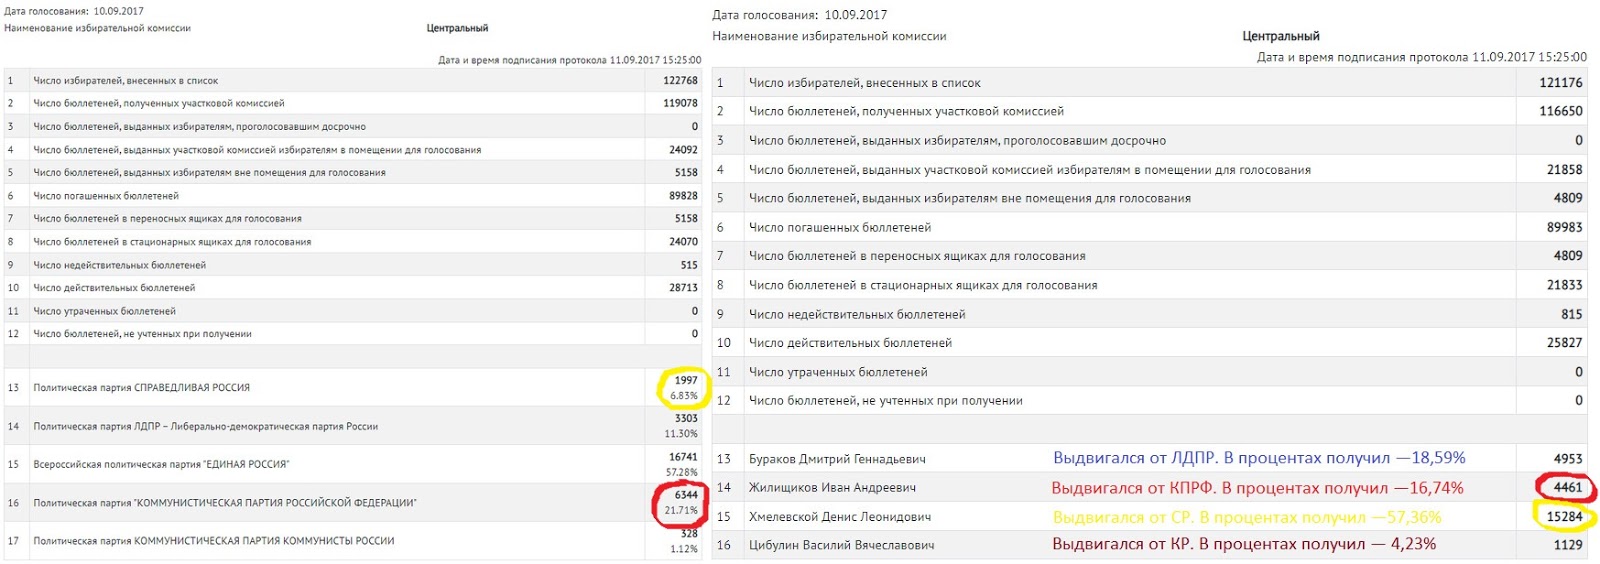Click the КР annotation showing 4,23%
Image resolution: width=1600 pixels, height=564 pixels.
tap(1243, 544)
